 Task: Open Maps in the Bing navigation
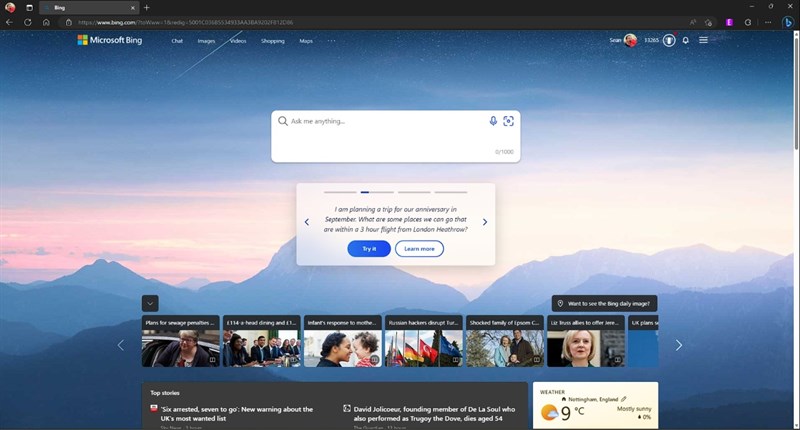point(306,41)
